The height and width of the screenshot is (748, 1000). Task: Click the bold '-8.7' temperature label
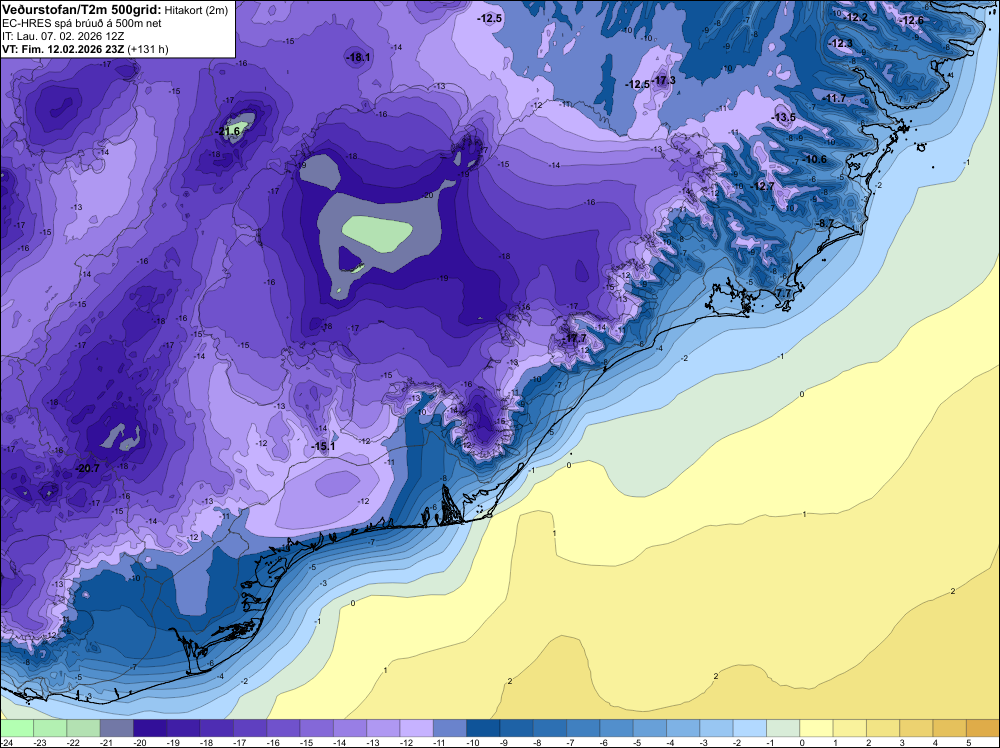[x=825, y=223]
